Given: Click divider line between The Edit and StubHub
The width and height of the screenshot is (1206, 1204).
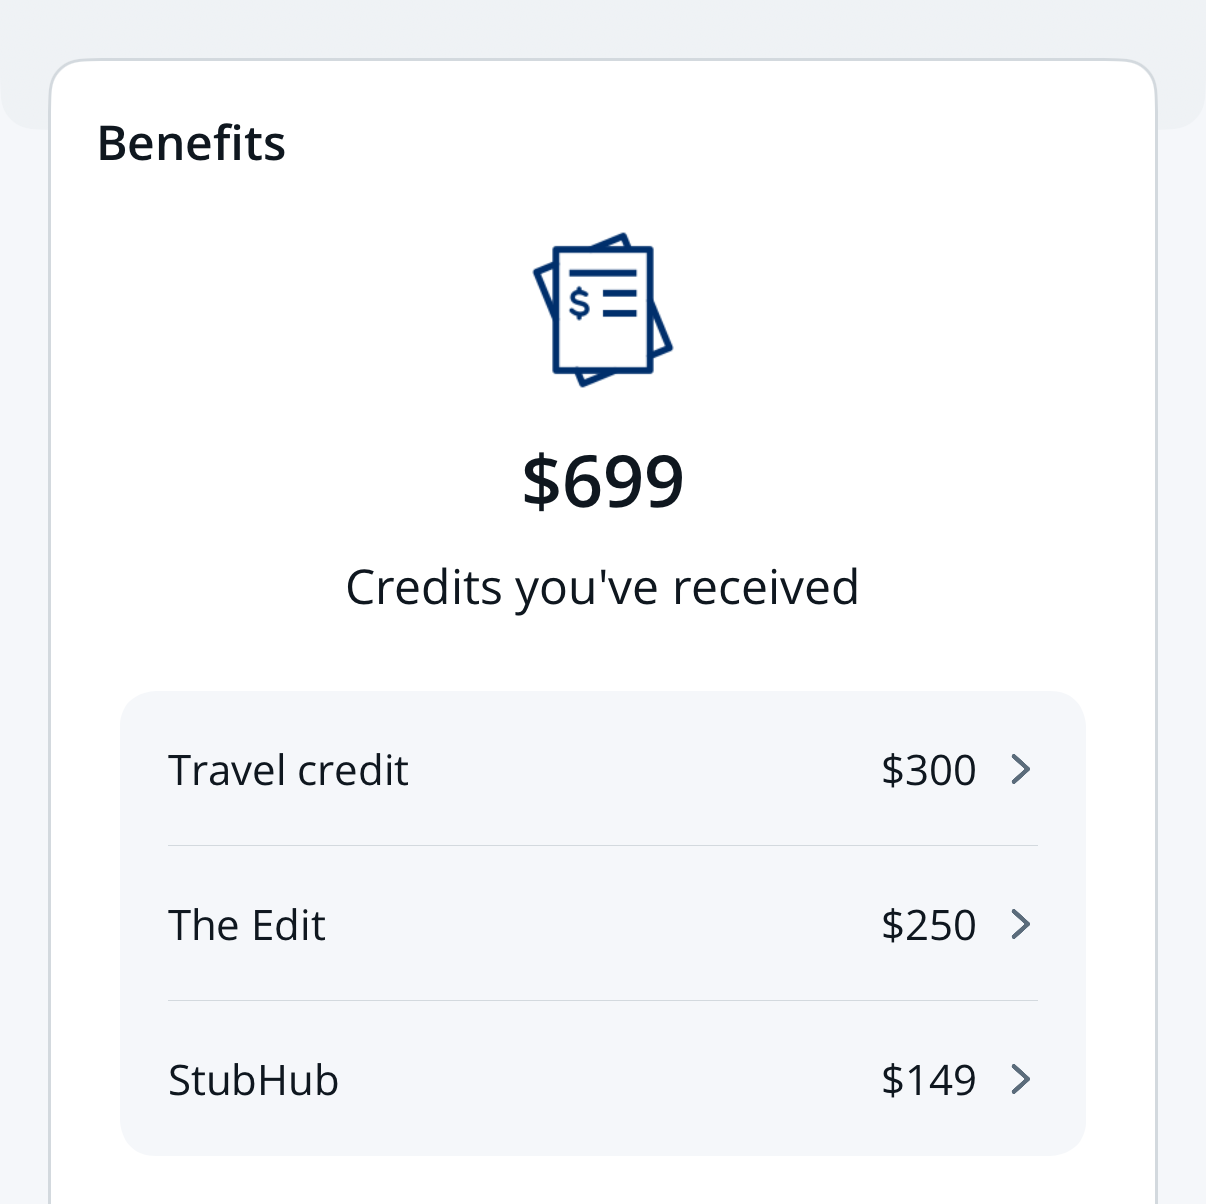Looking at the screenshot, I should [602, 1001].
